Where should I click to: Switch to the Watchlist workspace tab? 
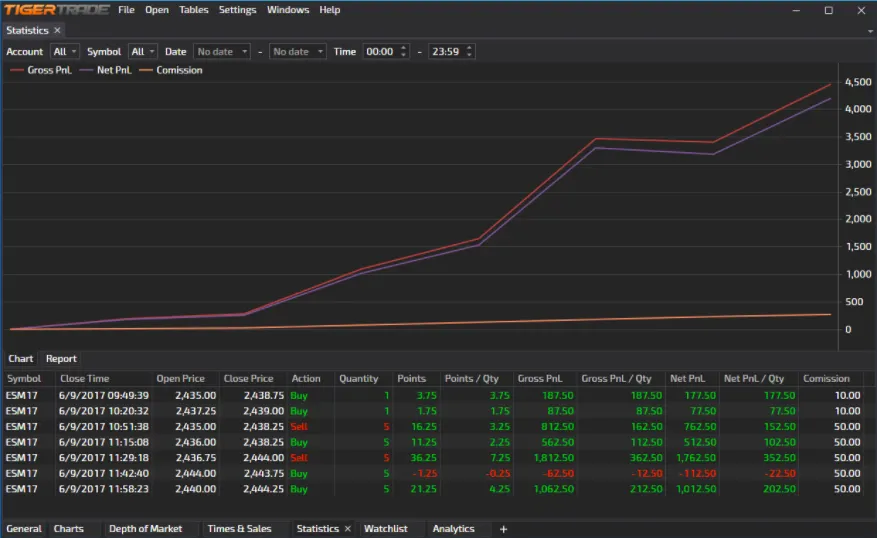click(386, 529)
